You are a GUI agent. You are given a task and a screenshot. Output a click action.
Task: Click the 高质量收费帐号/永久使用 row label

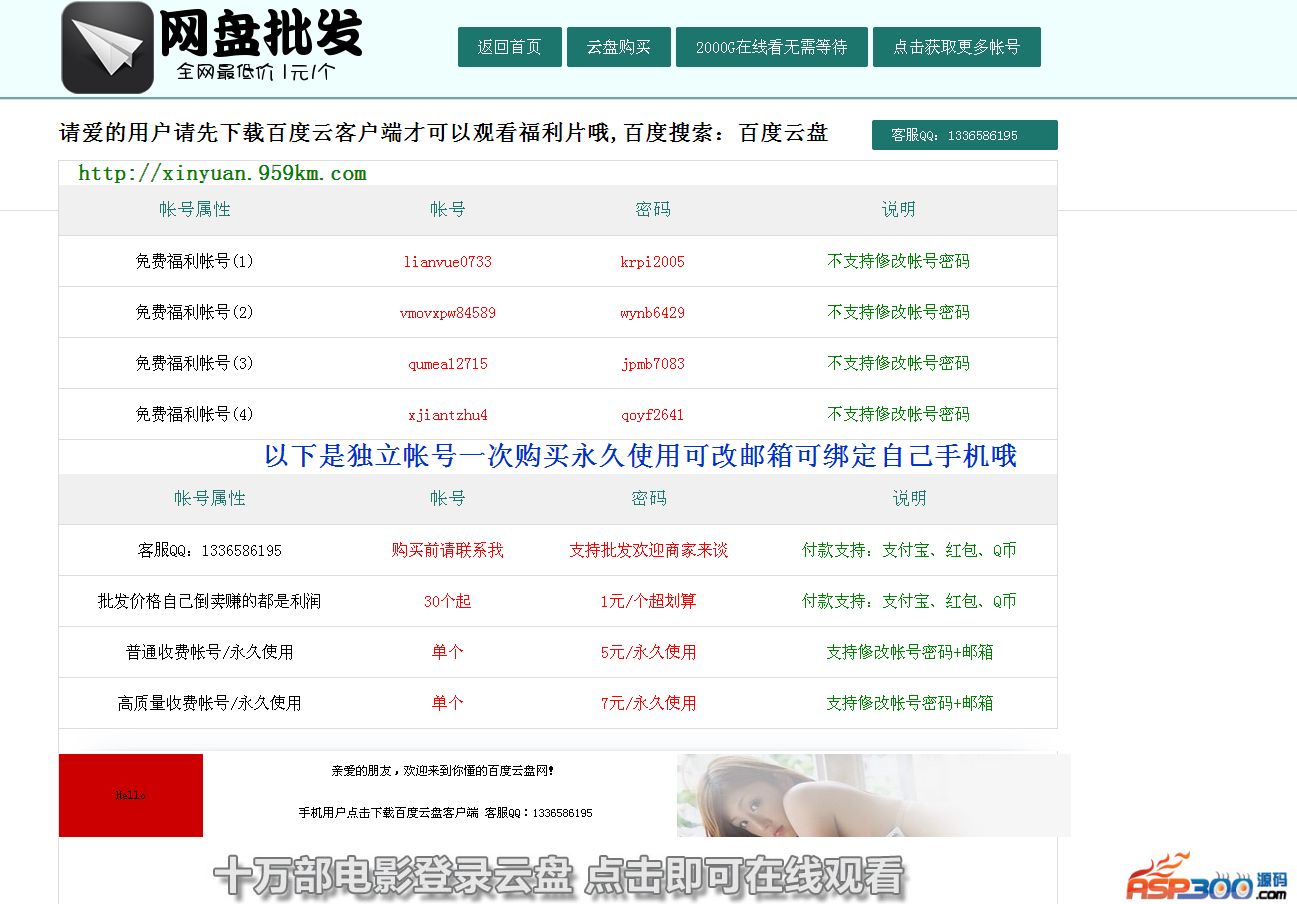(210, 703)
